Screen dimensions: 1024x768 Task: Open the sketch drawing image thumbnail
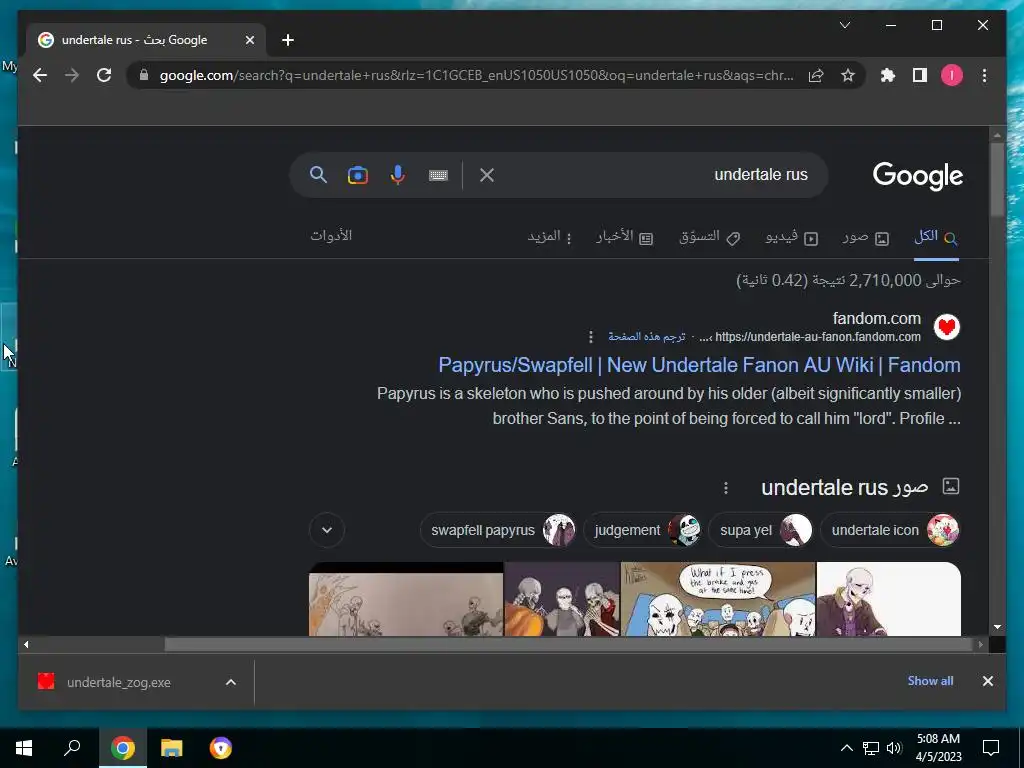point(406,599)
